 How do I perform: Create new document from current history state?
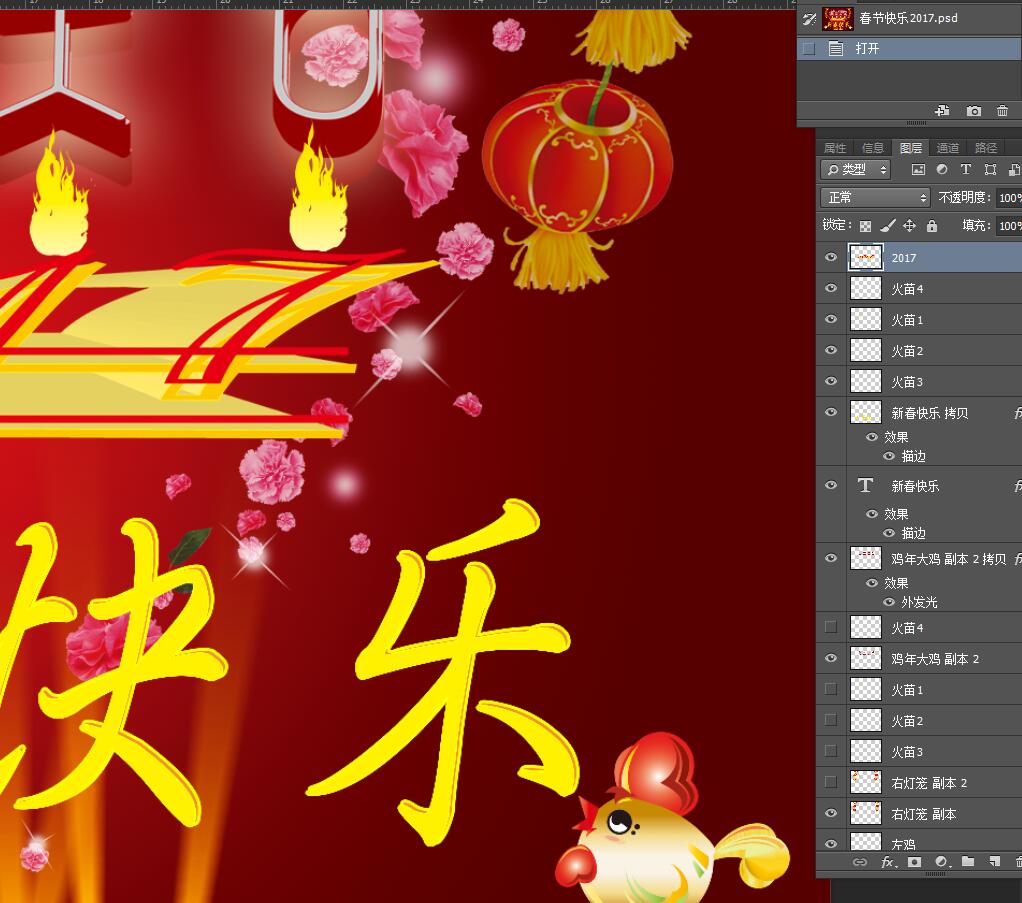(x=942, y=111)
